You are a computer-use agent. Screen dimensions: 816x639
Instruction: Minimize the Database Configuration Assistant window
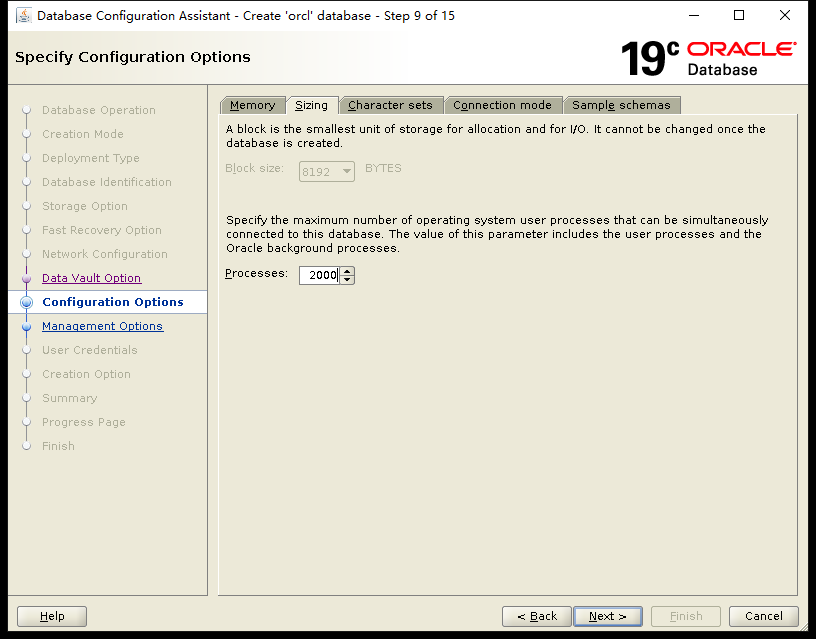[694, 16]
